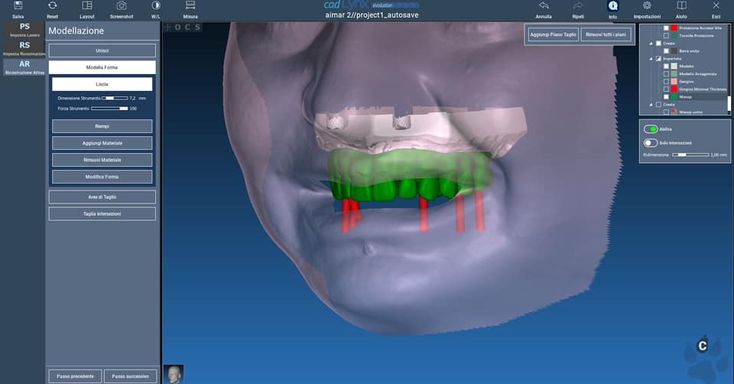Enable the Solo Intersezioni switch
734x384 pixels.
651,142
